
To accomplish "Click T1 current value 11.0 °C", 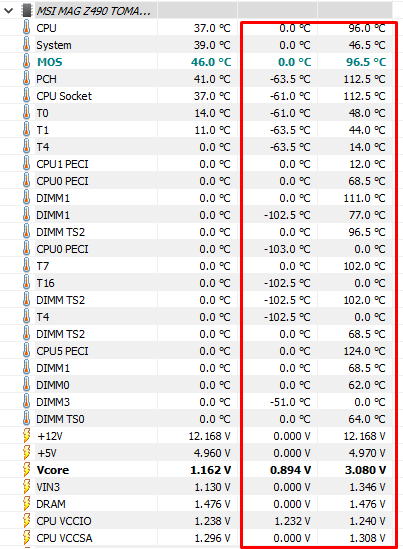I will tap(213, 130).
